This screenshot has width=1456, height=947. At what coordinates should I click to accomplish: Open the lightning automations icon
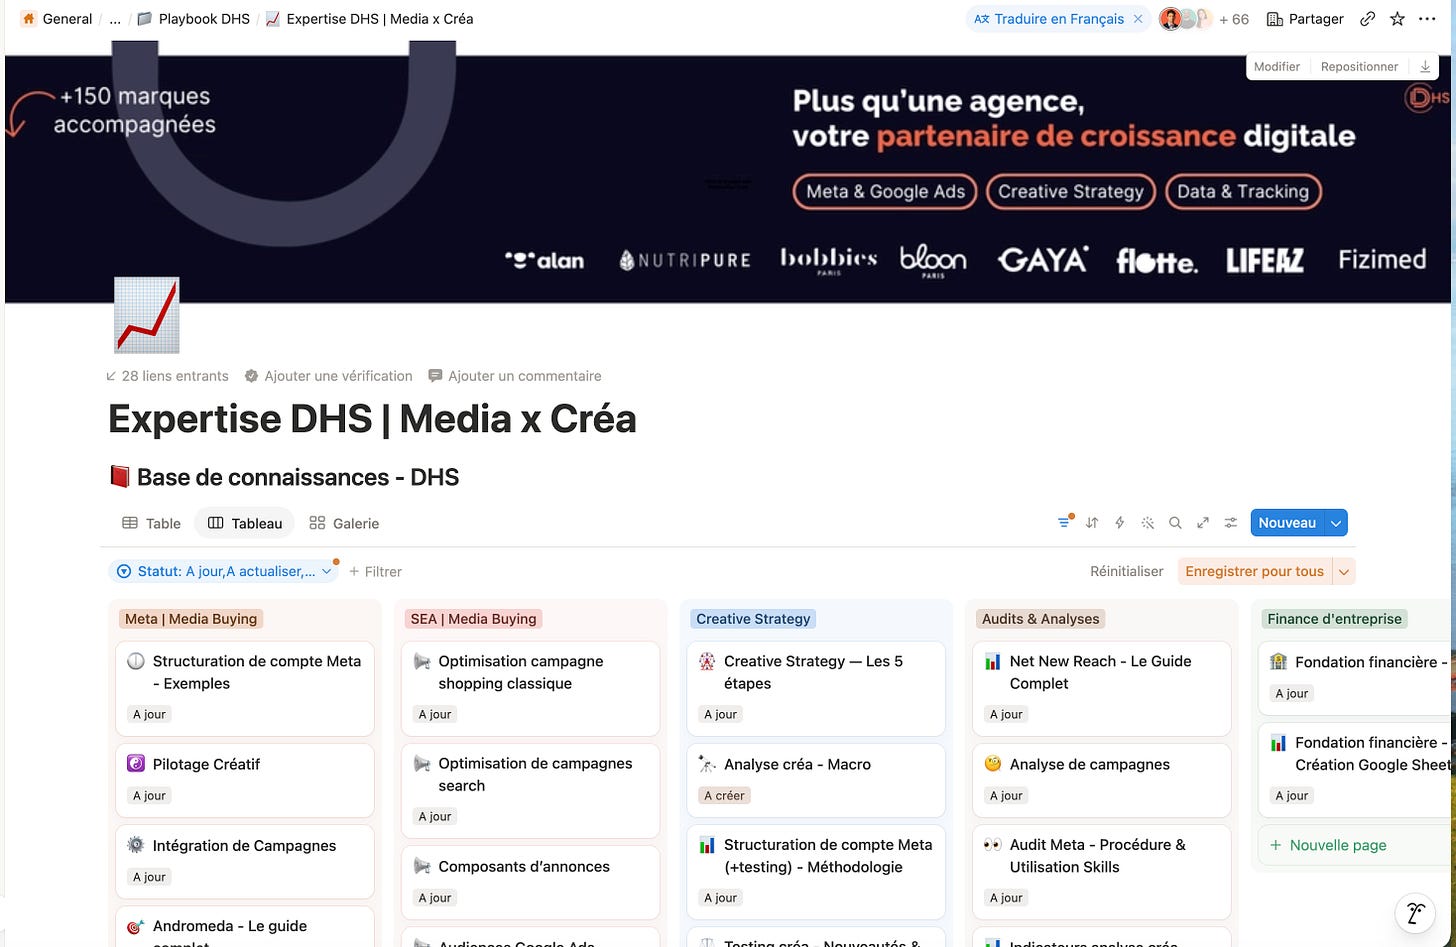pos(1120,523)
